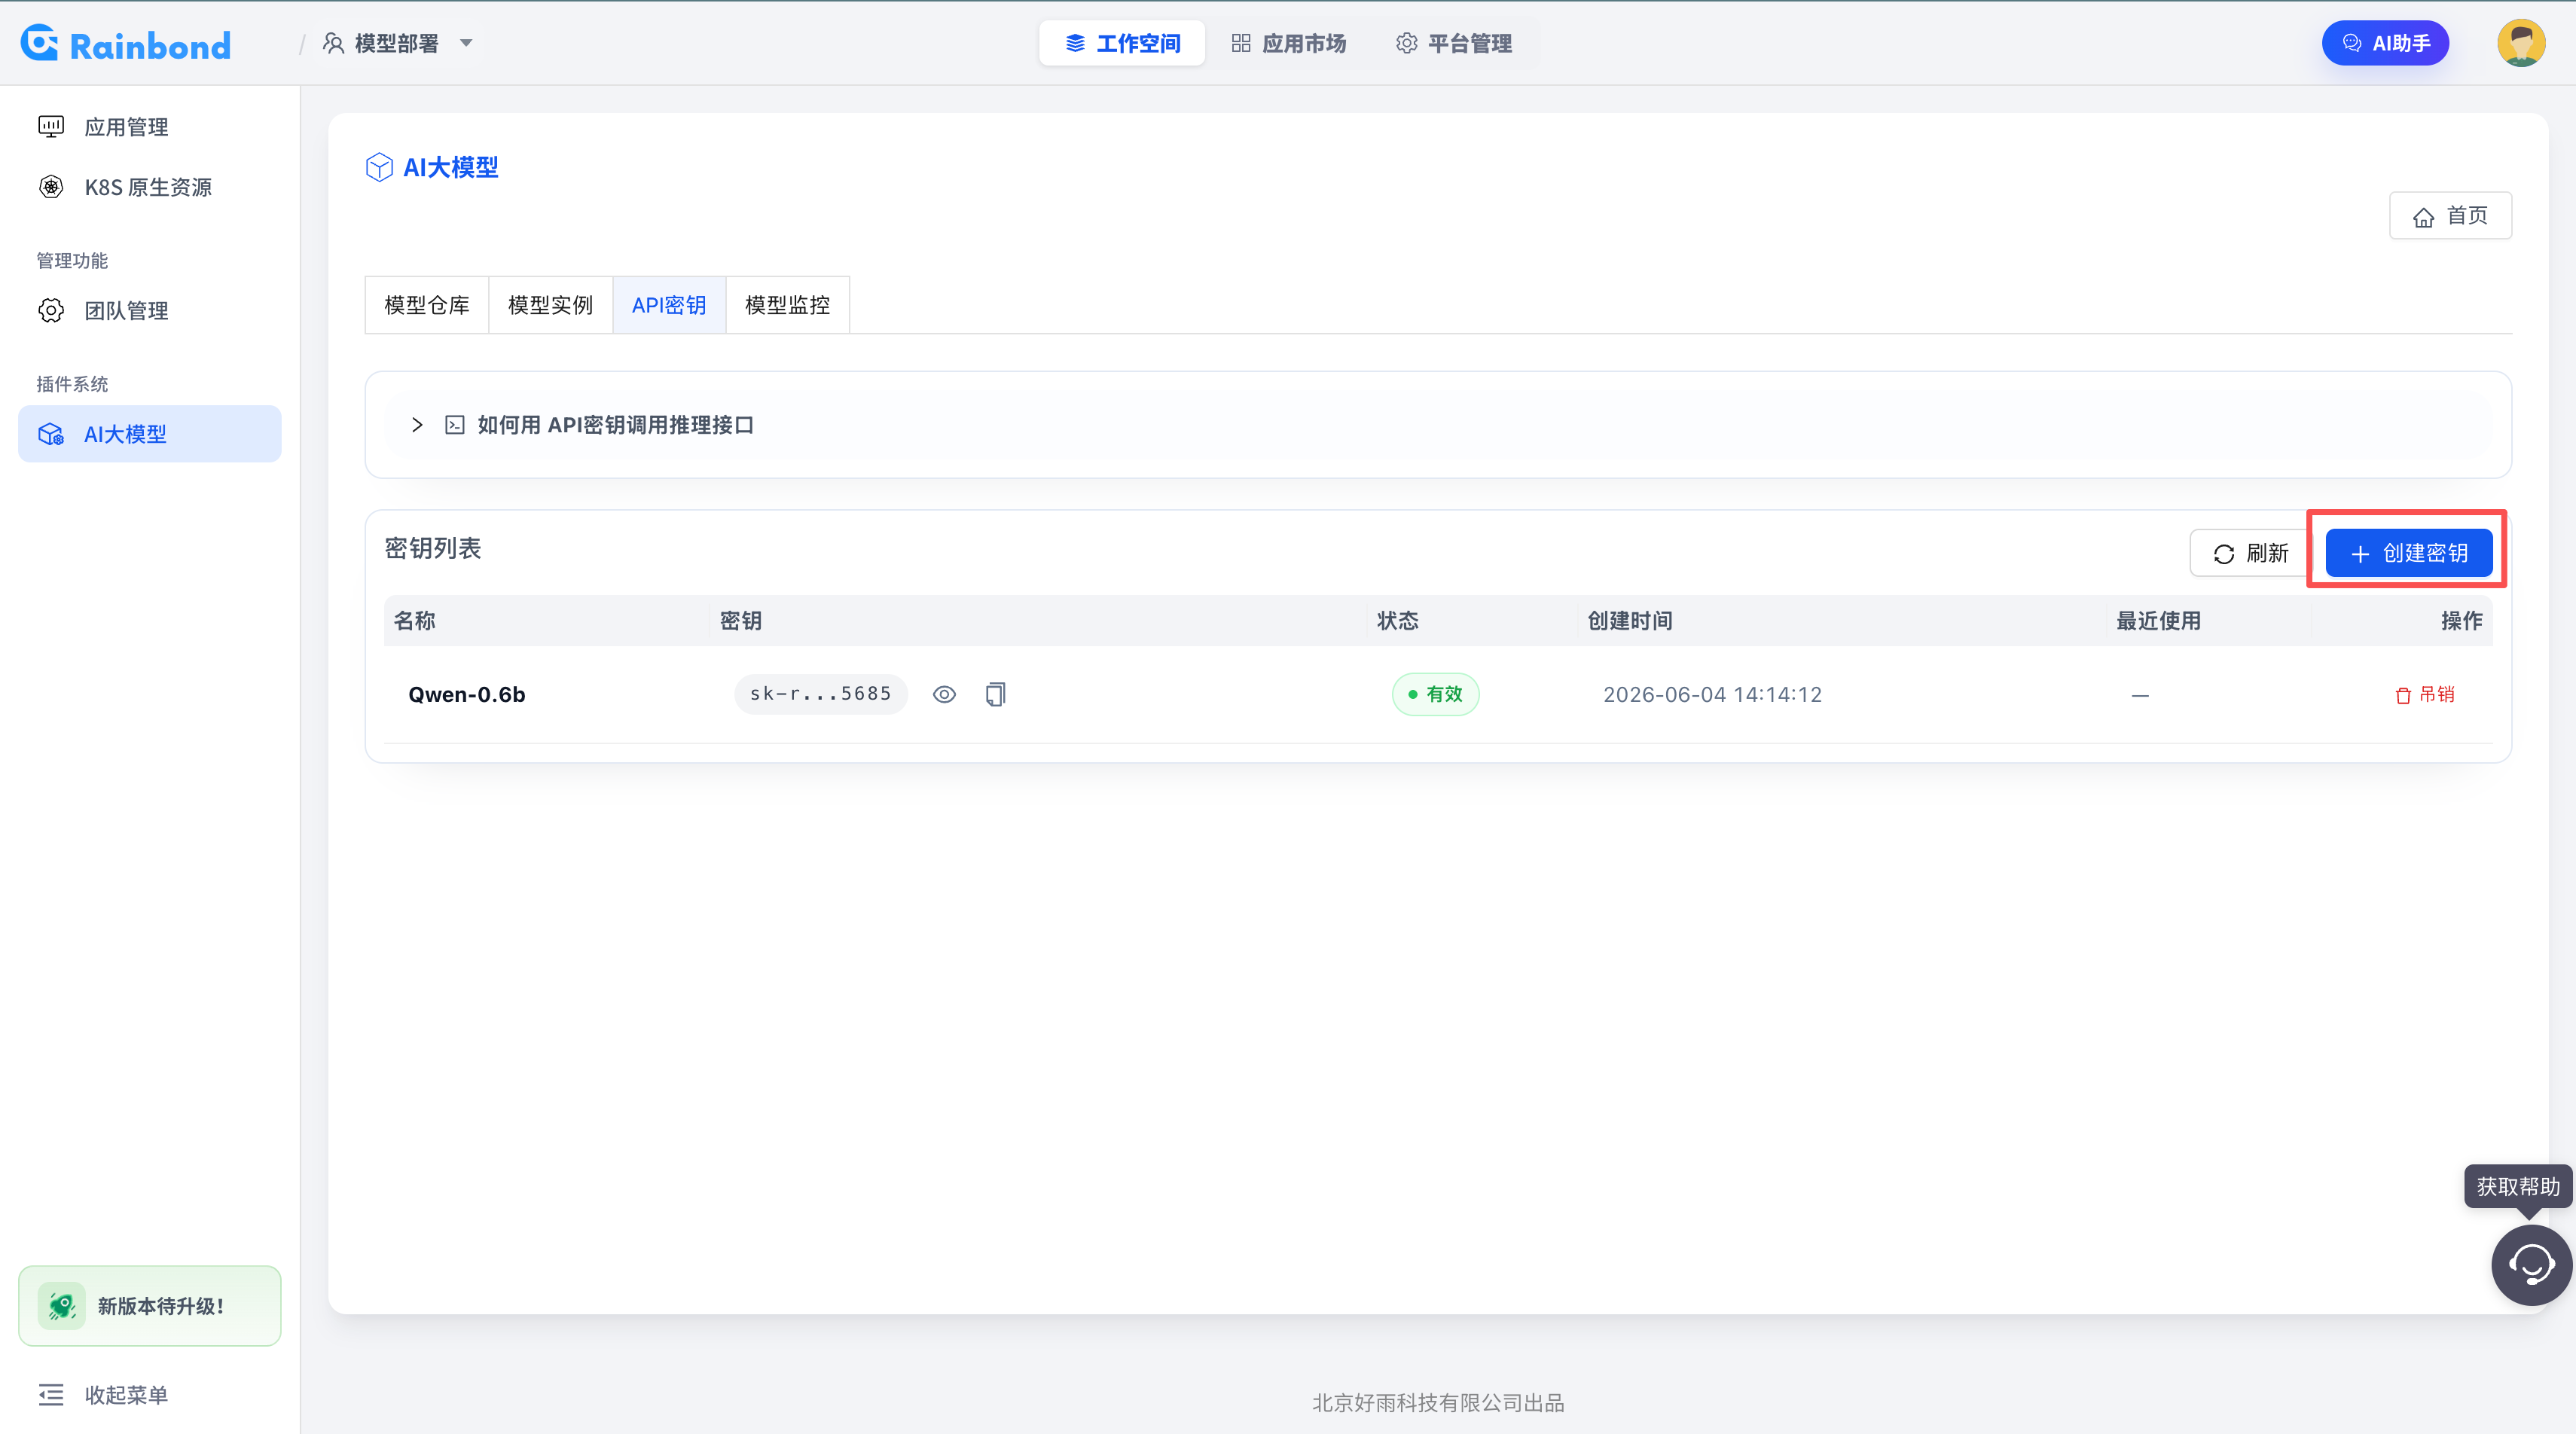Revoke the Qwen-0.6b key via 吊销
The width and height of the screenshot is (2576, 1434).
point(2425,694)
